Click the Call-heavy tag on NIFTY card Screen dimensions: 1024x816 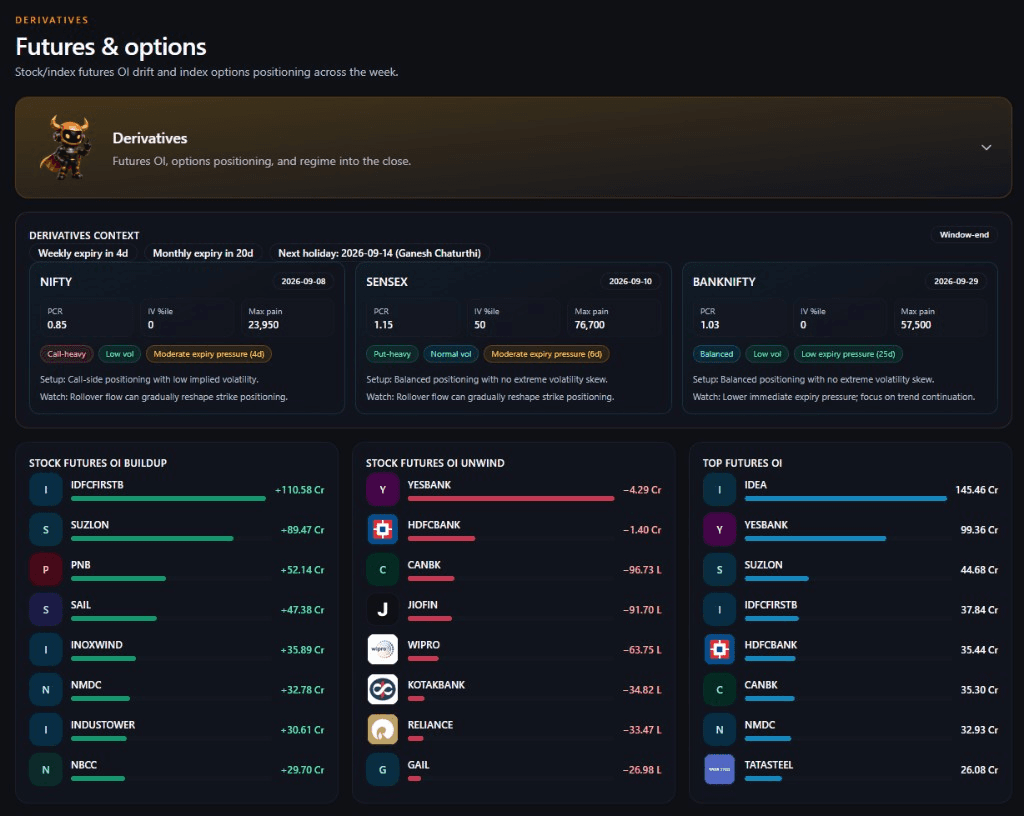coord(67,354)
